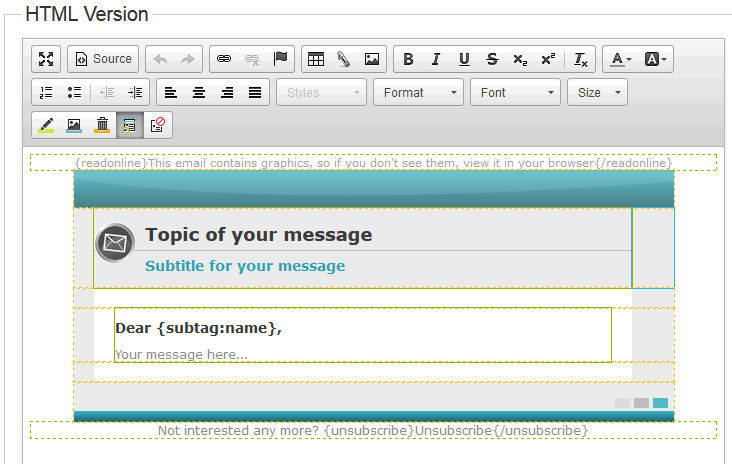
Task: Open the Format dropdown
Action: point(418,92)
